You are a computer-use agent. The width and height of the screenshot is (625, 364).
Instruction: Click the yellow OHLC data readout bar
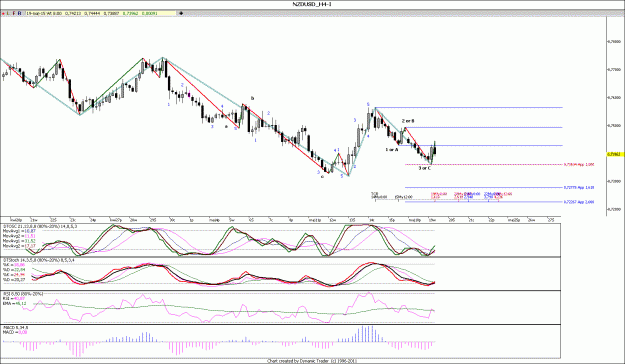(101, 13)
